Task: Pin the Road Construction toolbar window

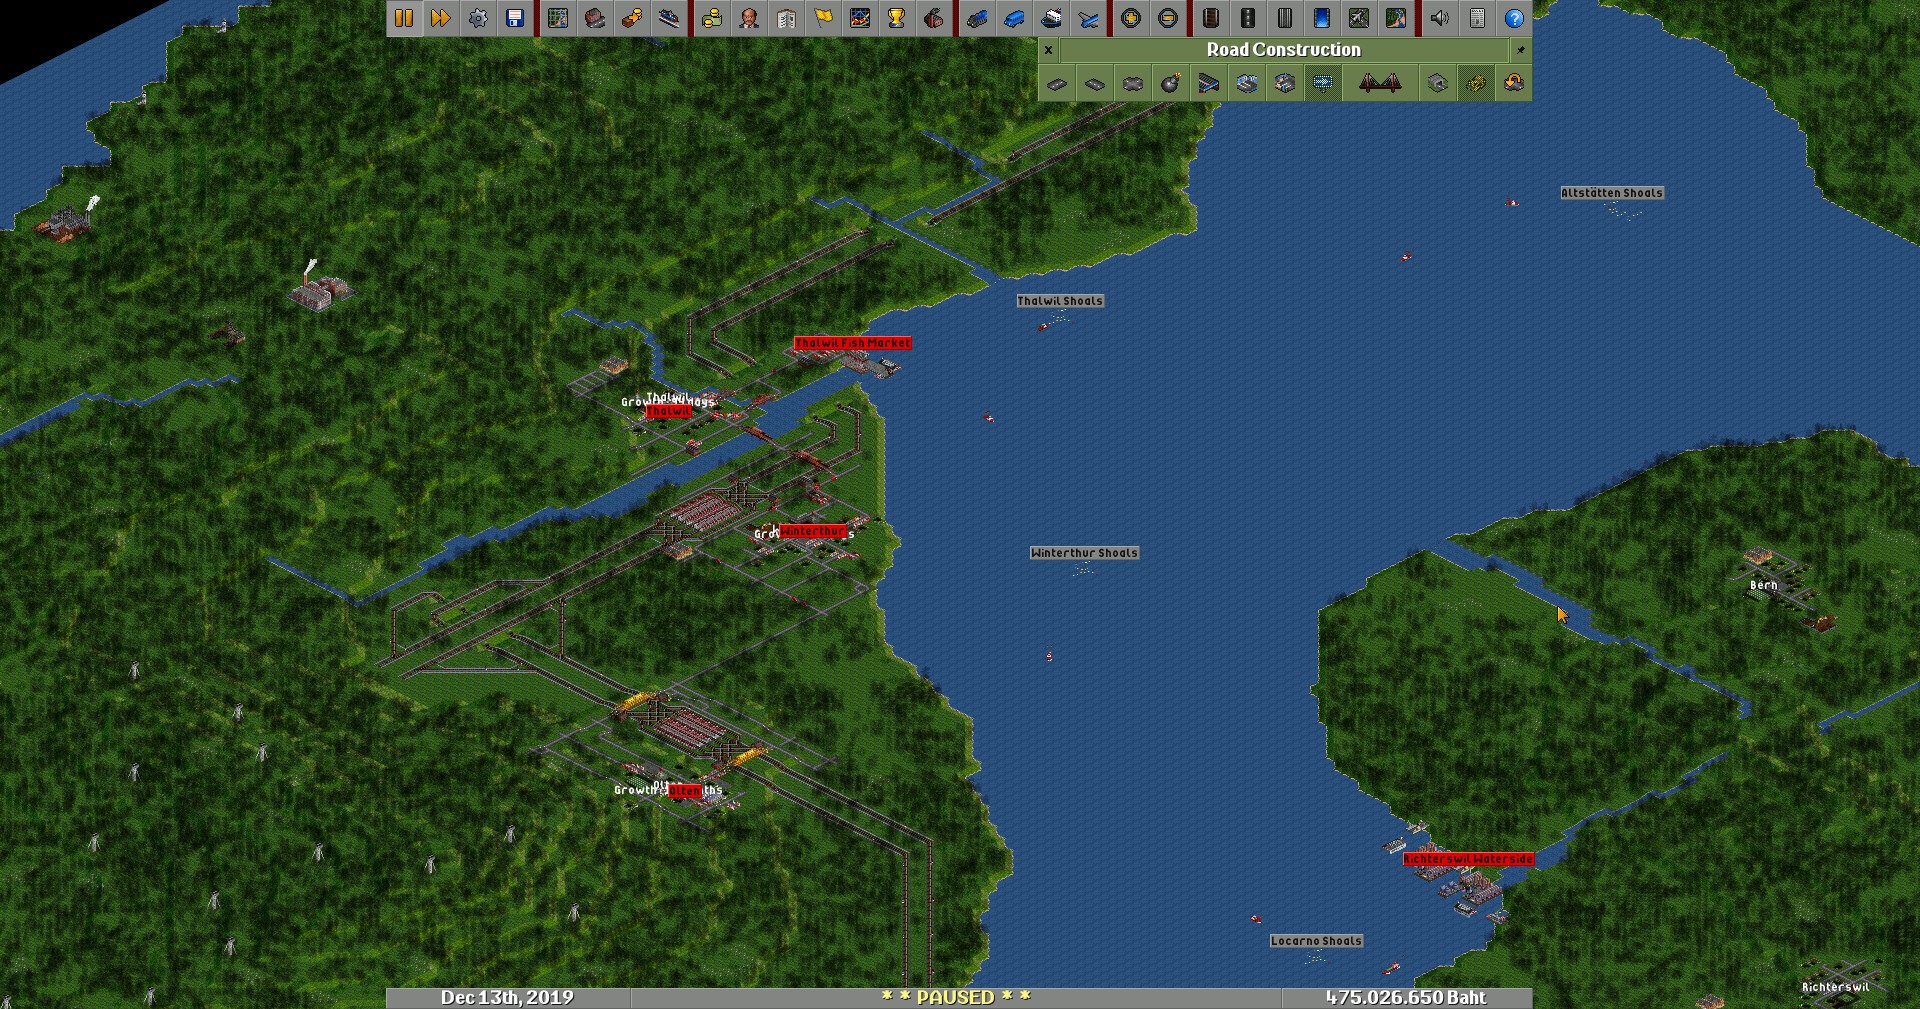Action: pyautogui.click(x=1520, y=50)
